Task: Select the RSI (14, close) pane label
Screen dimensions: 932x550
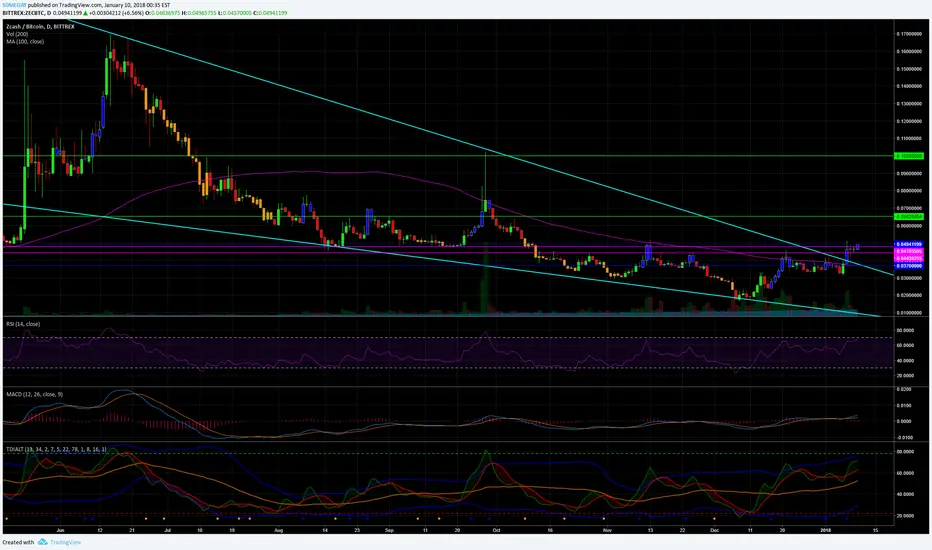Action: point(23,324)
